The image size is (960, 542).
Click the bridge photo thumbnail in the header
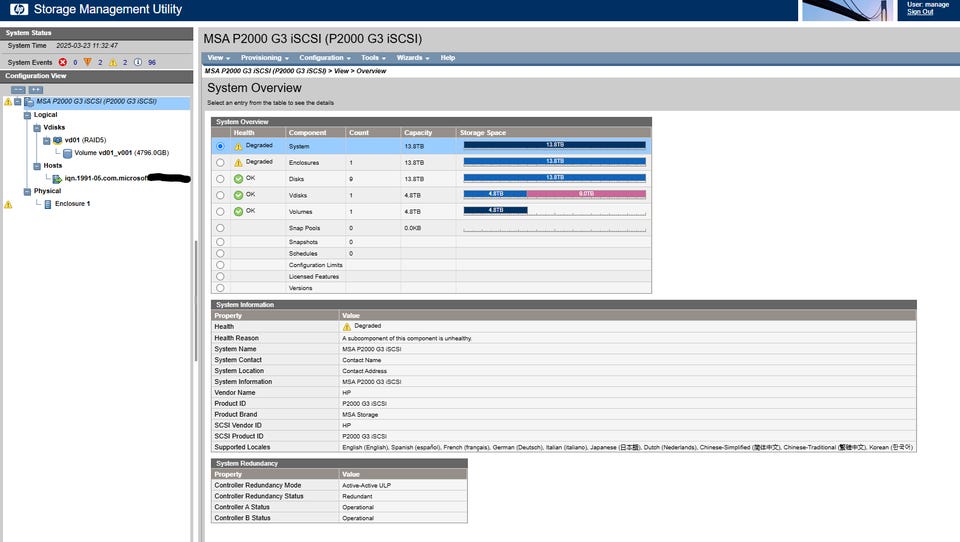pyautogui.click(x=847, y=10)
